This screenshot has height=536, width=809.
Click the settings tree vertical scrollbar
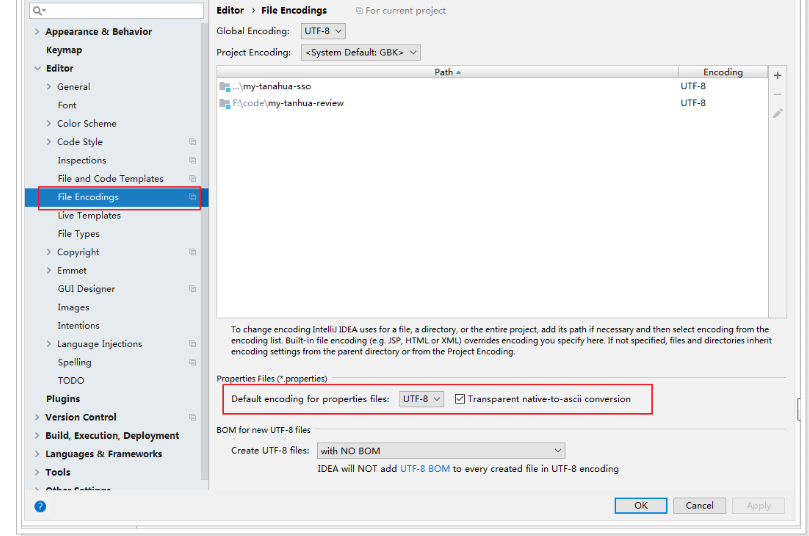click(x=205, y=253)
